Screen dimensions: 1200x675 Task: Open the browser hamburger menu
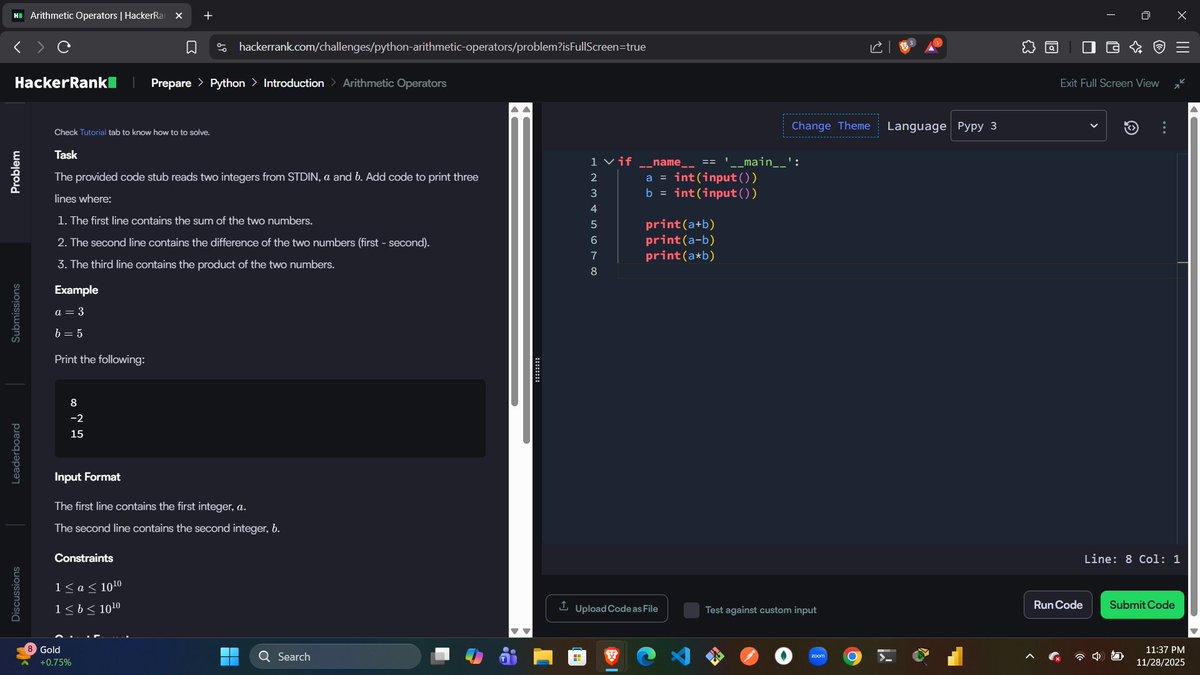[1184, 46]
